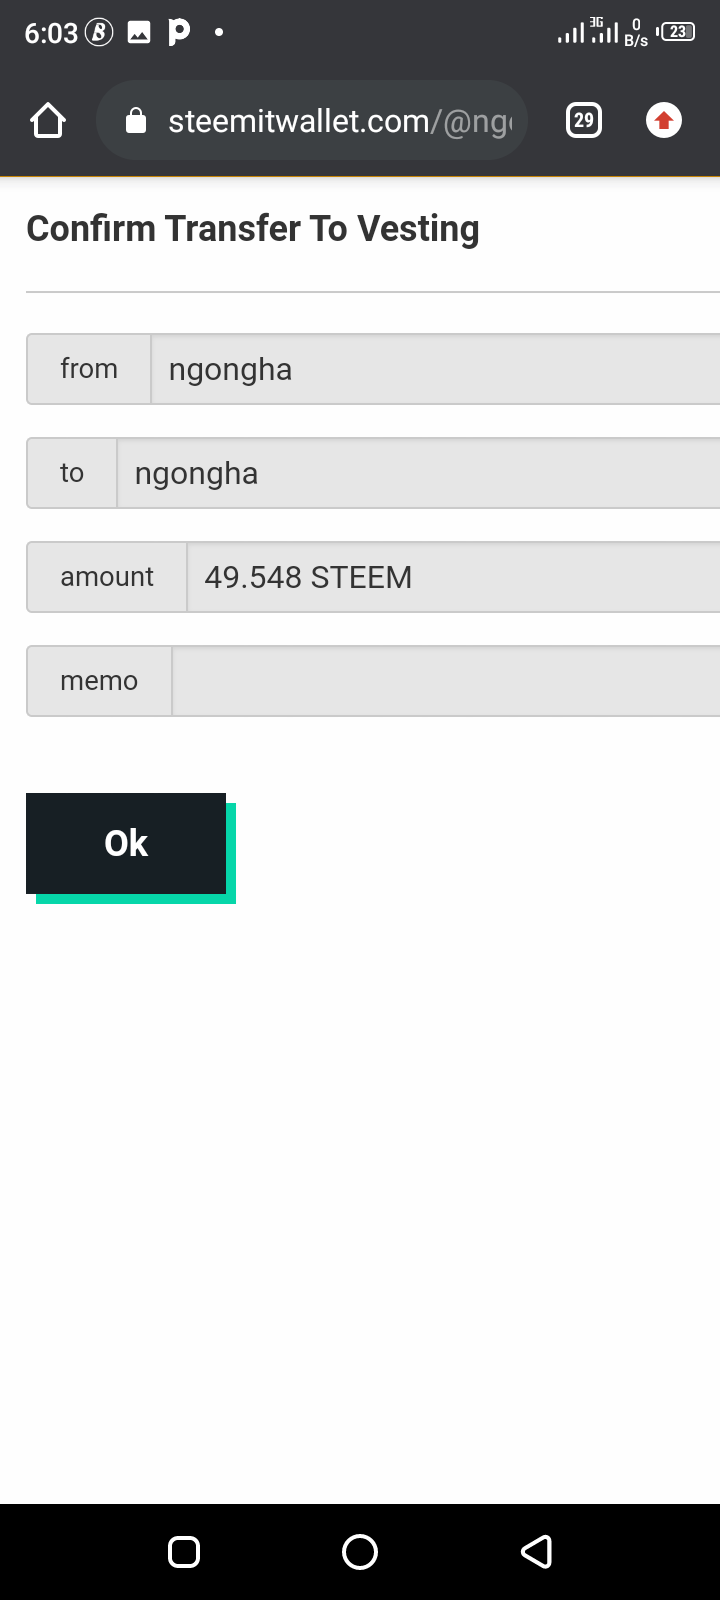
Task: Tap the image notification icon in status bar
Action: pyautogui.click(x=139, y=33)
